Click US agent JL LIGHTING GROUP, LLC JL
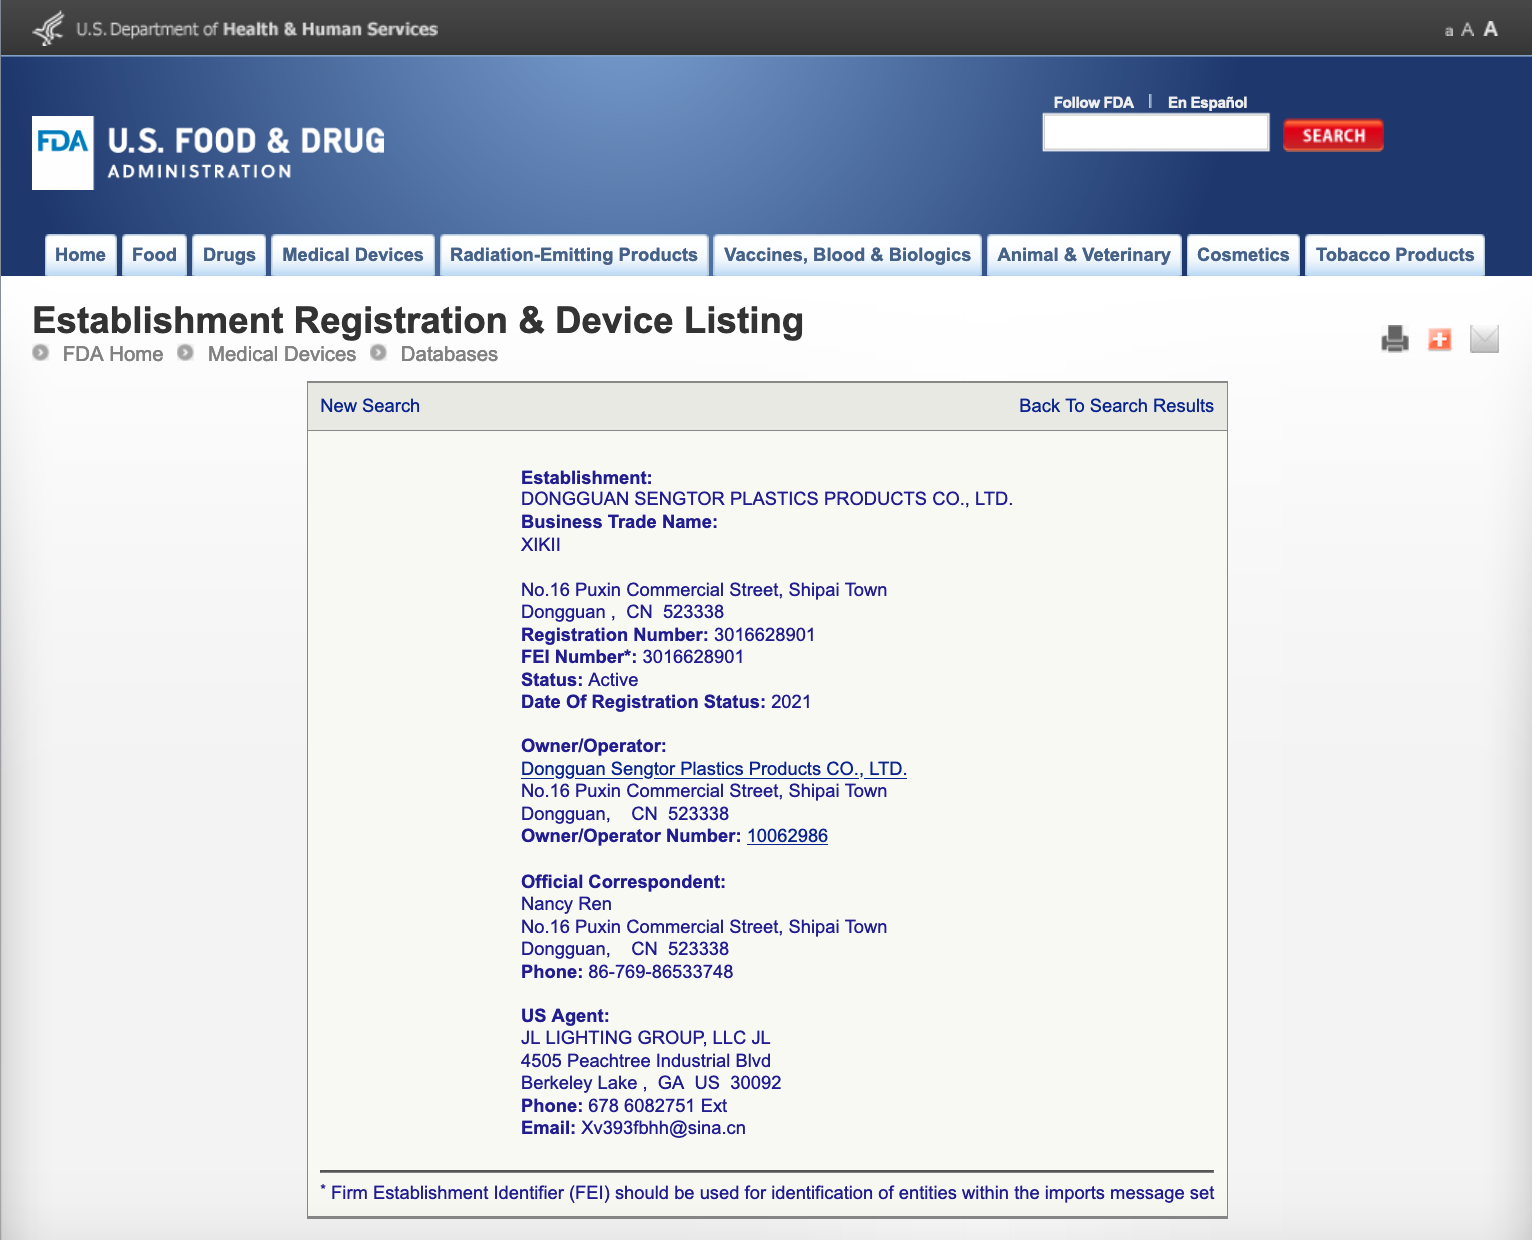This screenshot has width=1532, height=1240. coord(646,1038)
